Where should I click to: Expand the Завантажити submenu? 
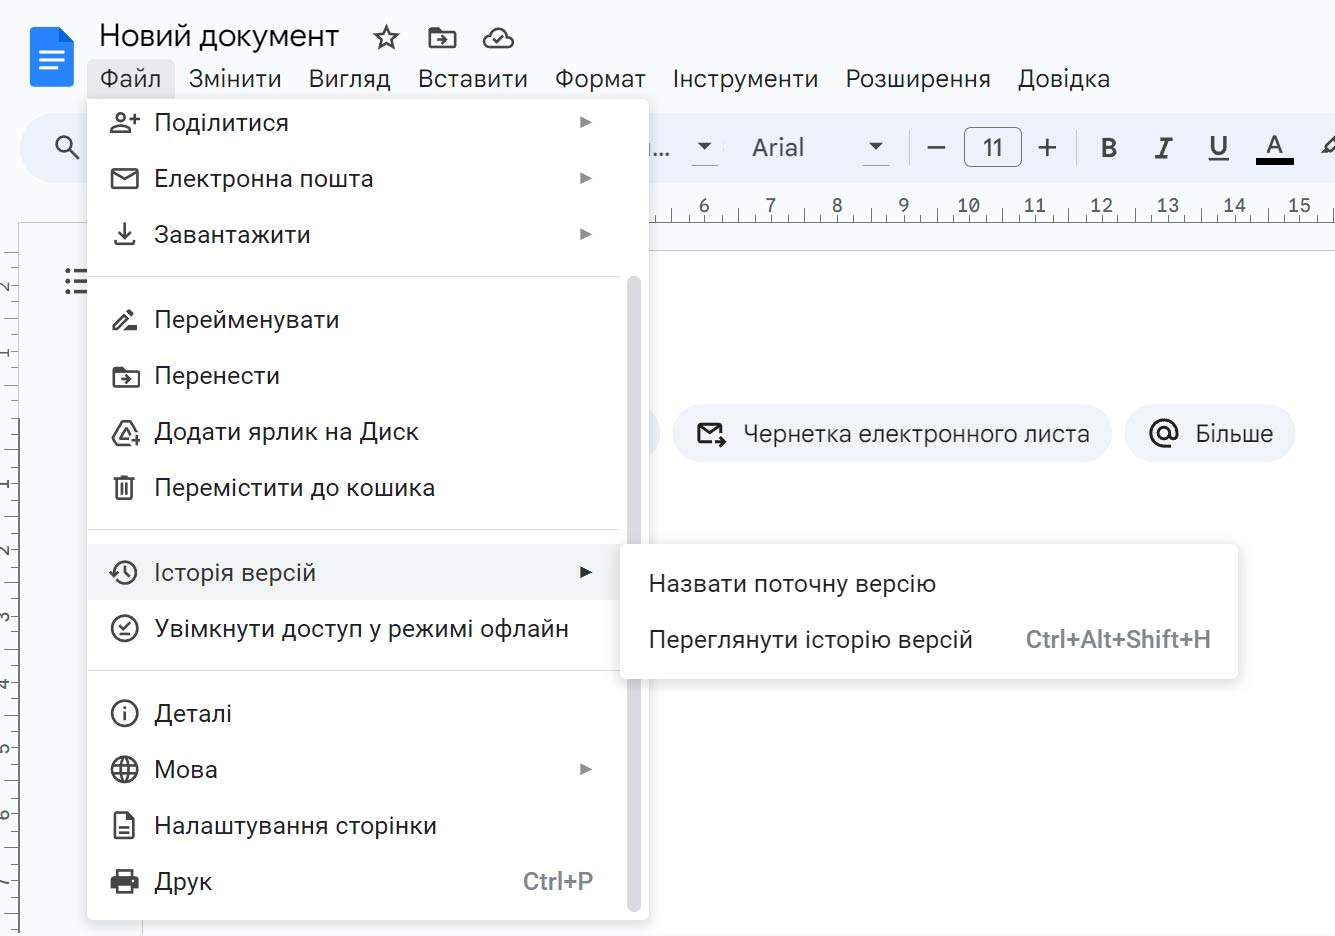(x=350, y=235)
